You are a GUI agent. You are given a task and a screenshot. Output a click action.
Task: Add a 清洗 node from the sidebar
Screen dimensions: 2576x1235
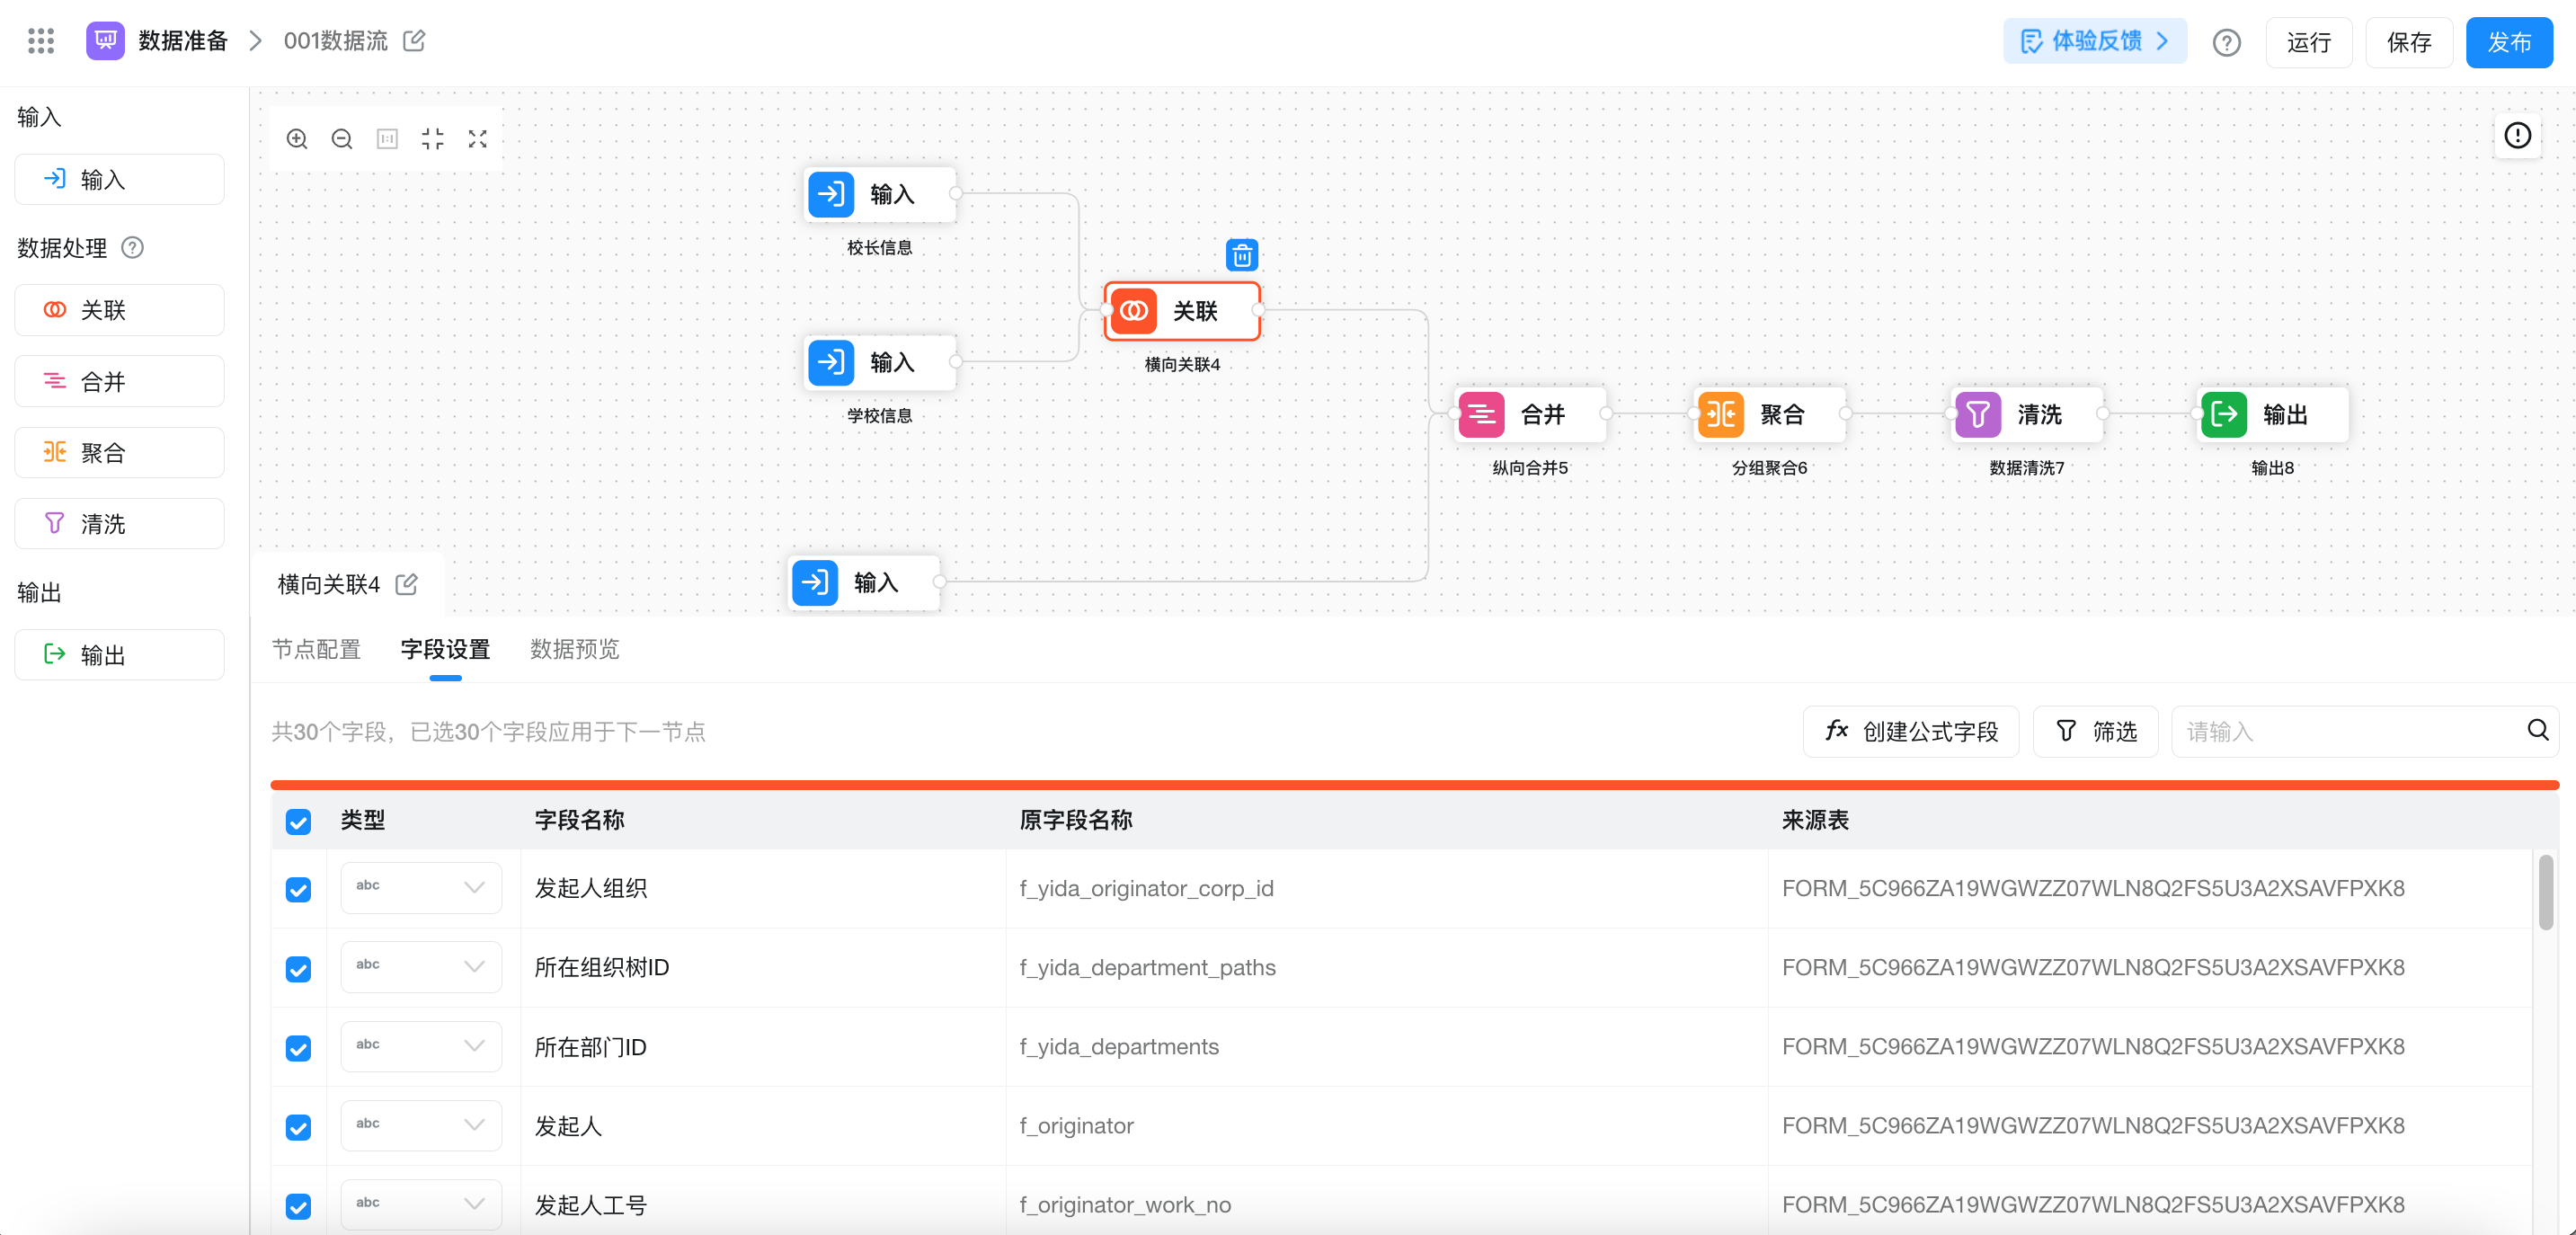pos(119,523)
